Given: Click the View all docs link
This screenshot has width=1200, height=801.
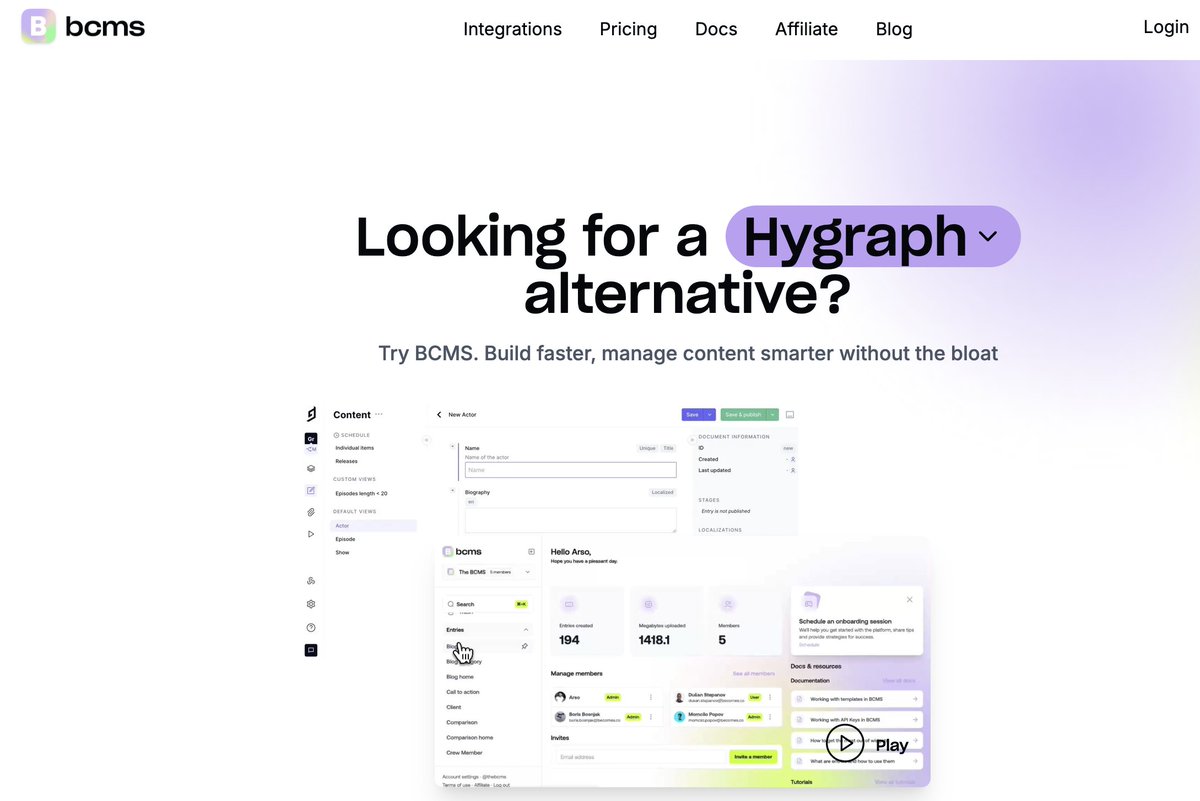Looking at the screenshot, I should point(899,680).
